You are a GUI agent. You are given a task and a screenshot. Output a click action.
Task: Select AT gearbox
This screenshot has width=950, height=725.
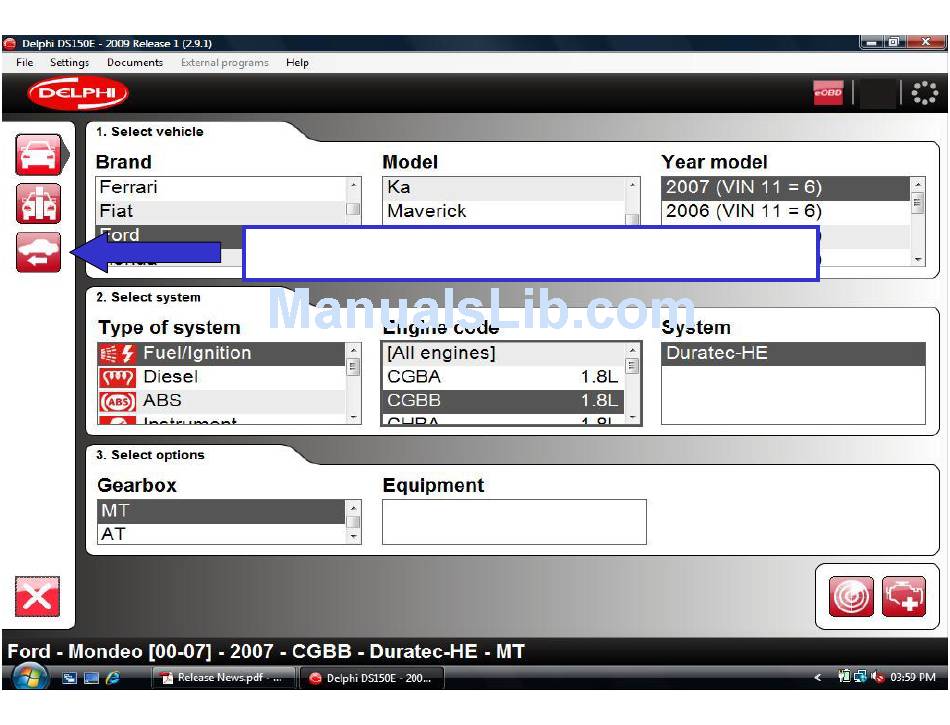pyautogui.click(x=221, y=535)
